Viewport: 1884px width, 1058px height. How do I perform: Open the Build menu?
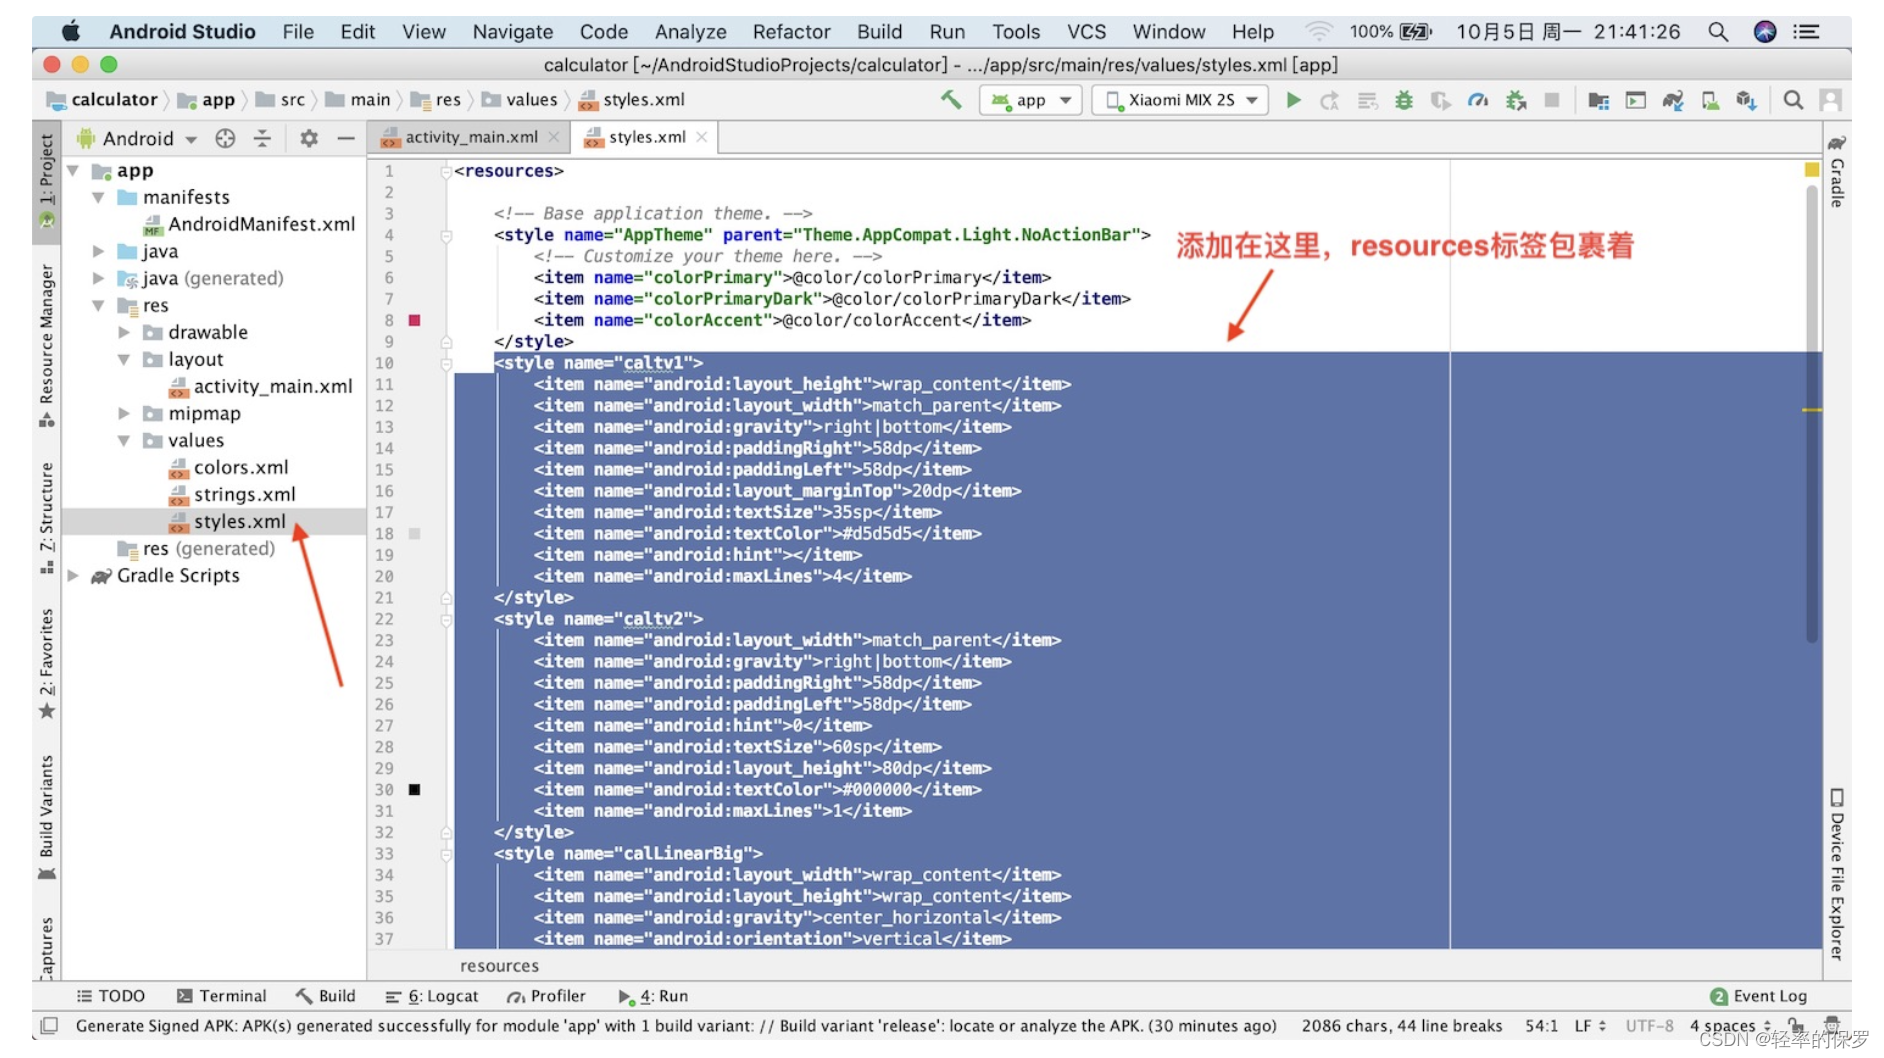pyautogui.click(x=879, y=32)
